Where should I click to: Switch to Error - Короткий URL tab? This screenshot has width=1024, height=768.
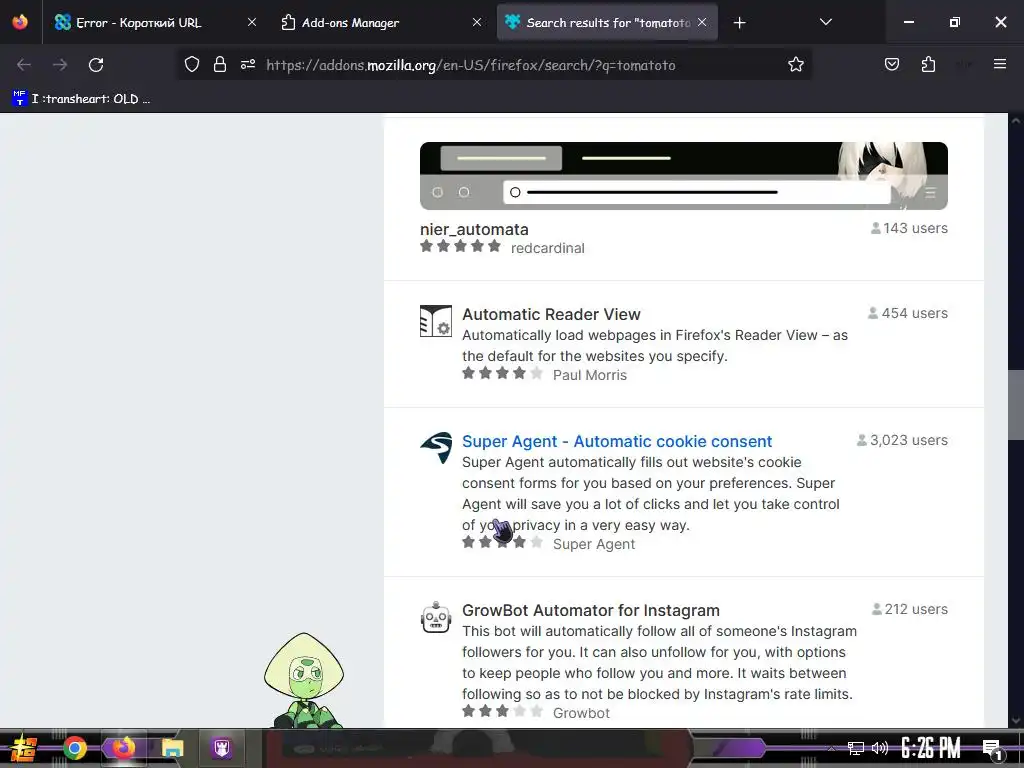tap(152, 22)
